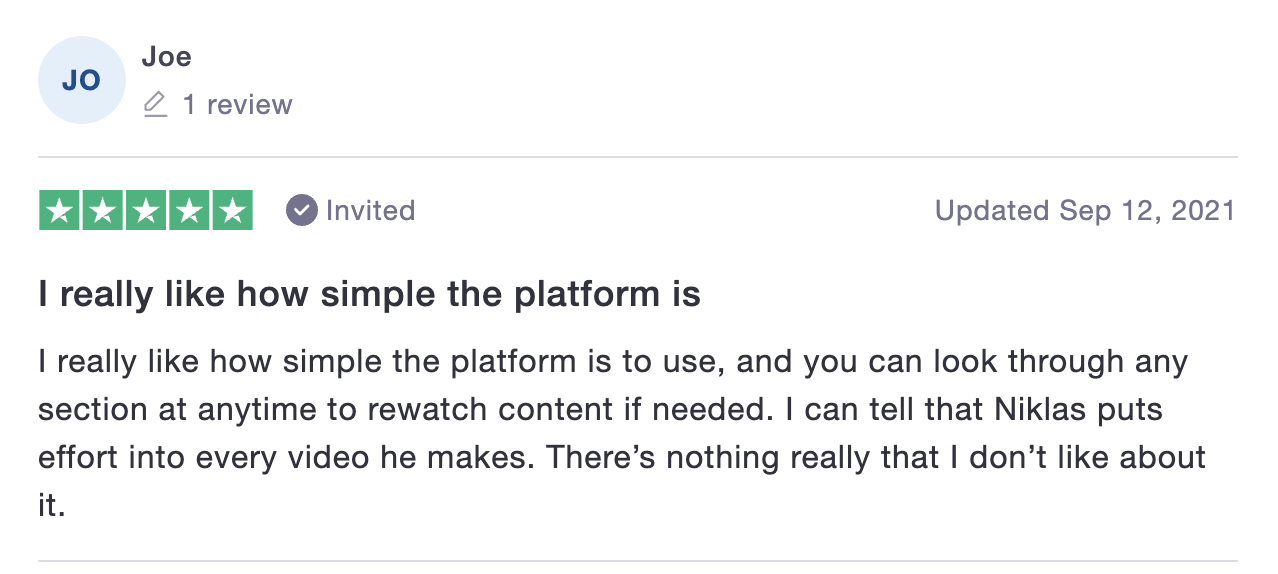Image resolution: width=1278 pixels, height=574 pixels.
Task: Click the 'Invited' label text
Action: [370, 210]
